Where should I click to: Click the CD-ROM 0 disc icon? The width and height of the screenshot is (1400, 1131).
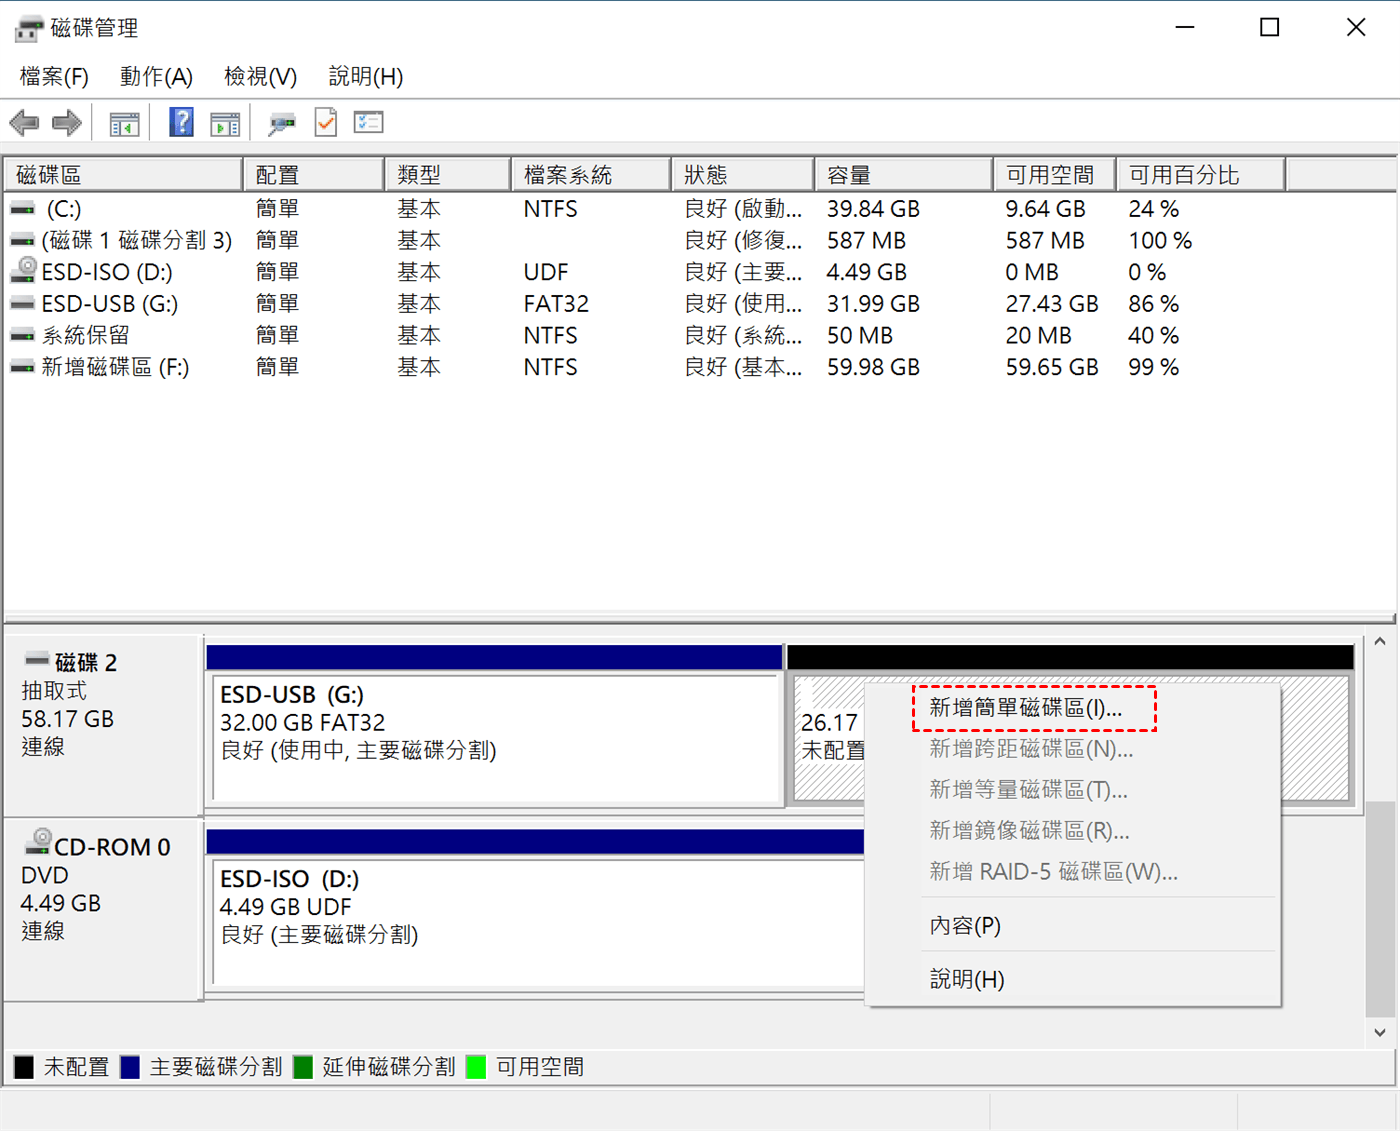38,842
